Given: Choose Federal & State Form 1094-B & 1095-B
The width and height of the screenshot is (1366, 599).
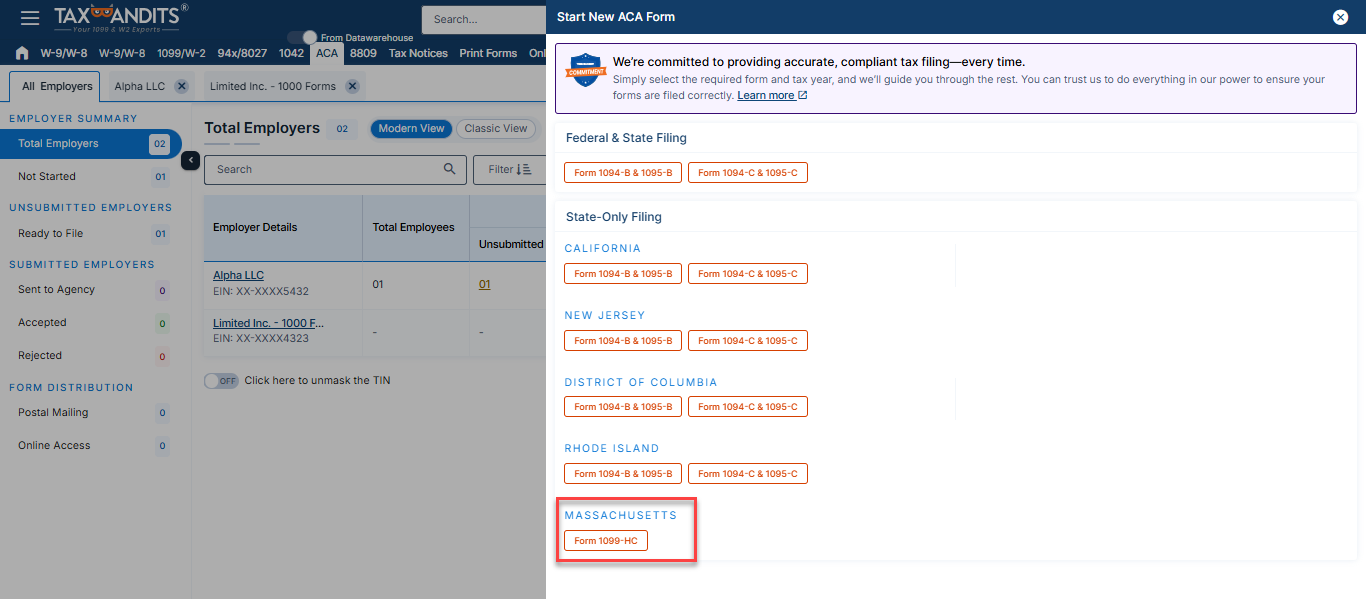Looking at the screenshot, I should pos(623,173).
